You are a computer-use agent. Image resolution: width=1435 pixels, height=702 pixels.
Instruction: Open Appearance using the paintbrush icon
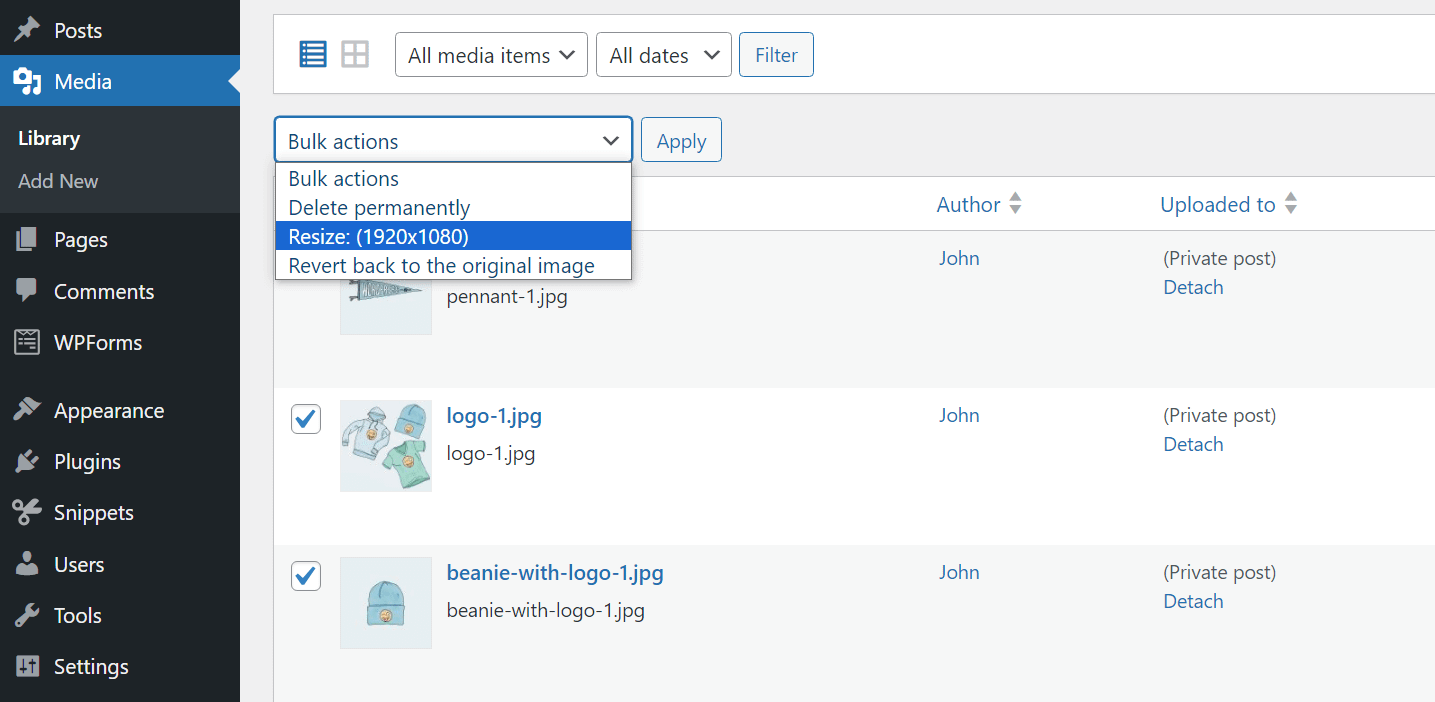(x=27, y=410)
